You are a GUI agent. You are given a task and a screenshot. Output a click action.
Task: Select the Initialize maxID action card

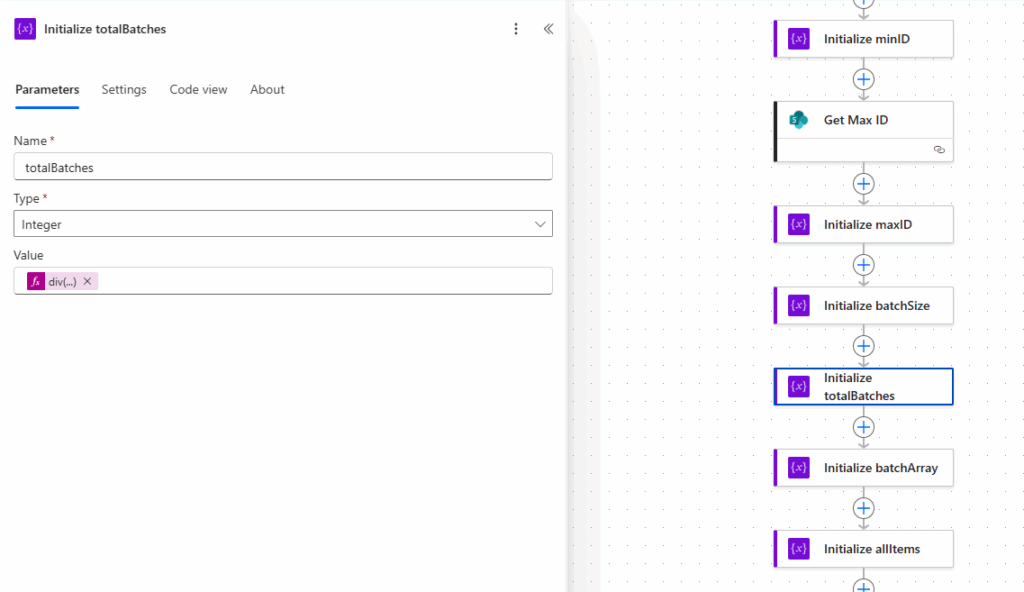click(863, 225)
